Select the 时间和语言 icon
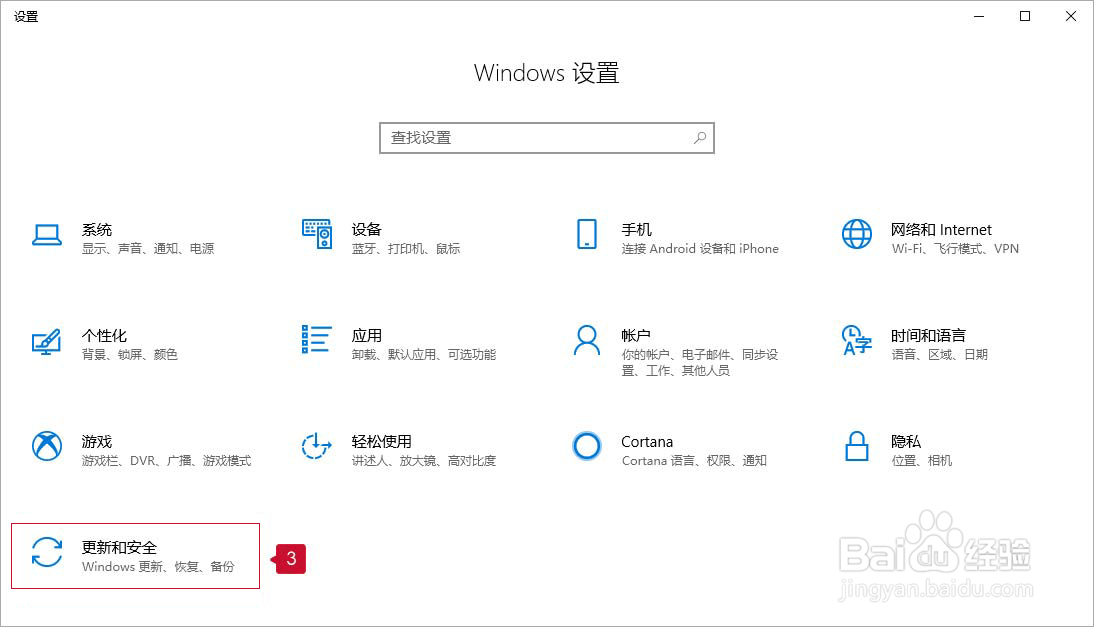Viewport: 1094px width, 627px height. coord(857,342)
